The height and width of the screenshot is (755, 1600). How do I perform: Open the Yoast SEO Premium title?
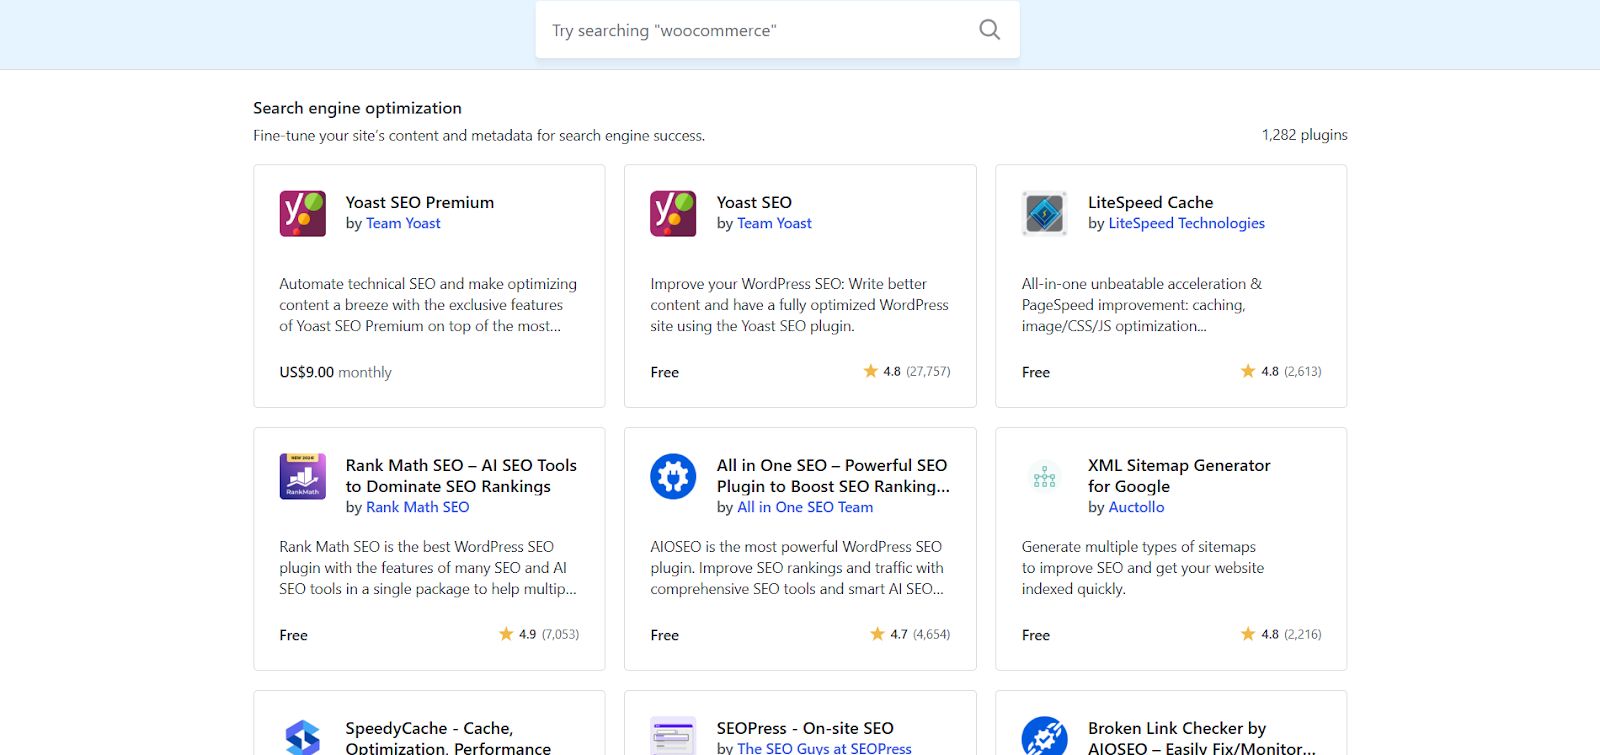click(420, 202)
